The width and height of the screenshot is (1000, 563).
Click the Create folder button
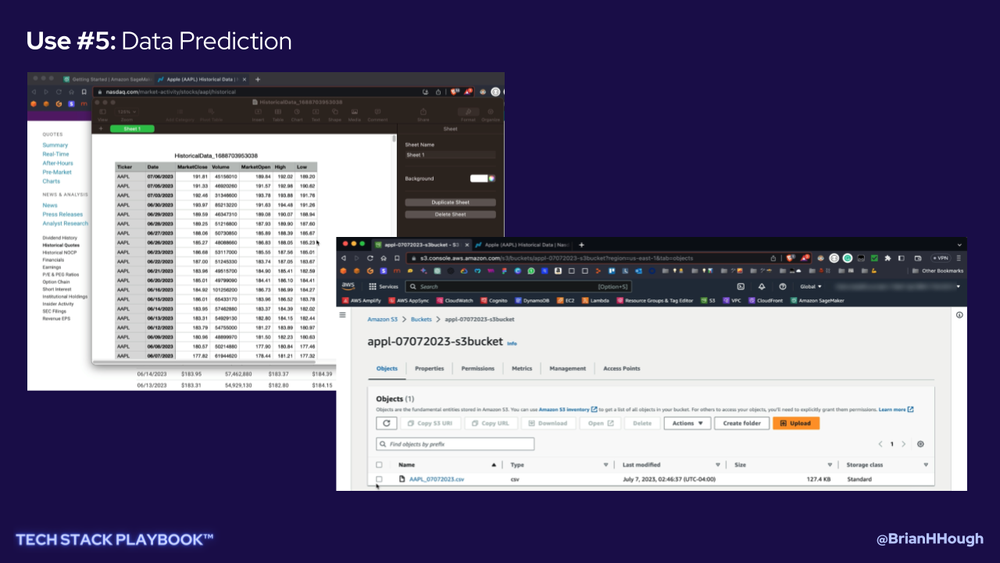coord(742,423)
